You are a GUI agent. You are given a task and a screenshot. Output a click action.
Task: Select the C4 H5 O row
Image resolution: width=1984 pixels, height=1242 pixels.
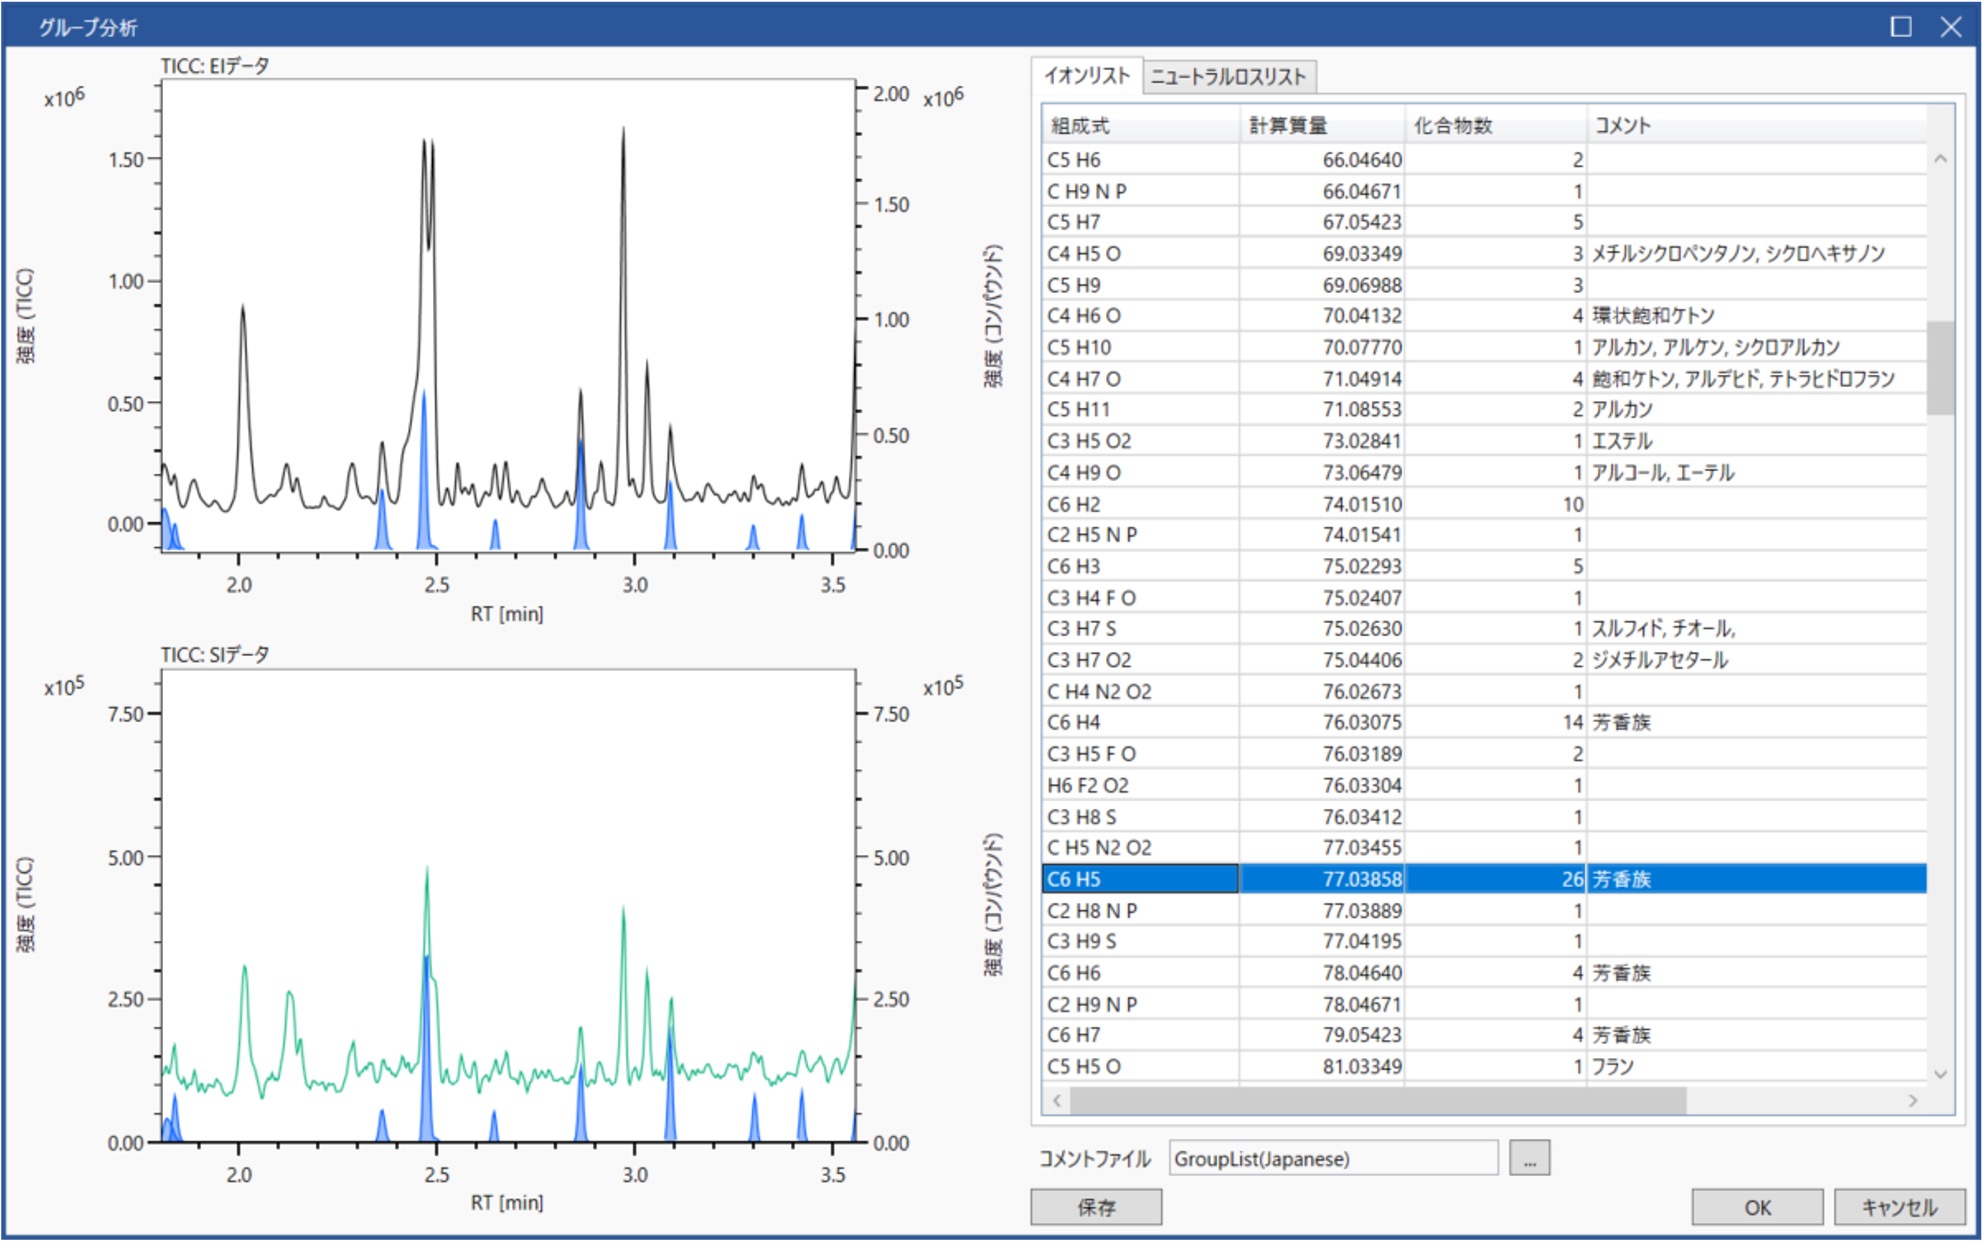point(1484,254)
